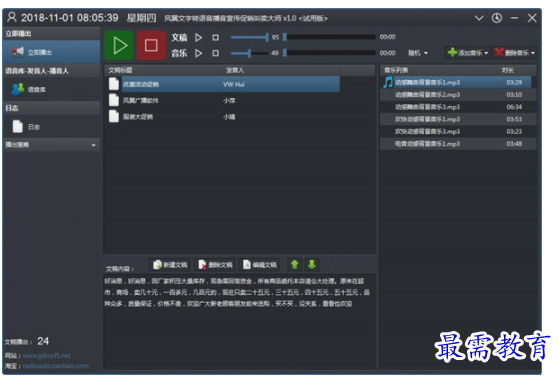The height and width of the screenshot is (378, 559).
Task: Select the megaphone 立即播出 sidebar item
Action: [51, 52]
